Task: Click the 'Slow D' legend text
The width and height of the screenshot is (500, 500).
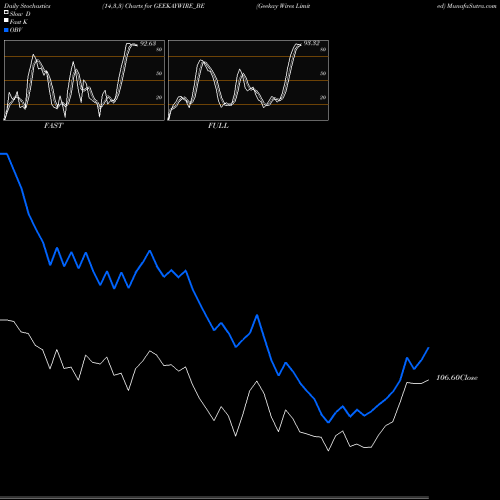Action: [x=20, y=14]
